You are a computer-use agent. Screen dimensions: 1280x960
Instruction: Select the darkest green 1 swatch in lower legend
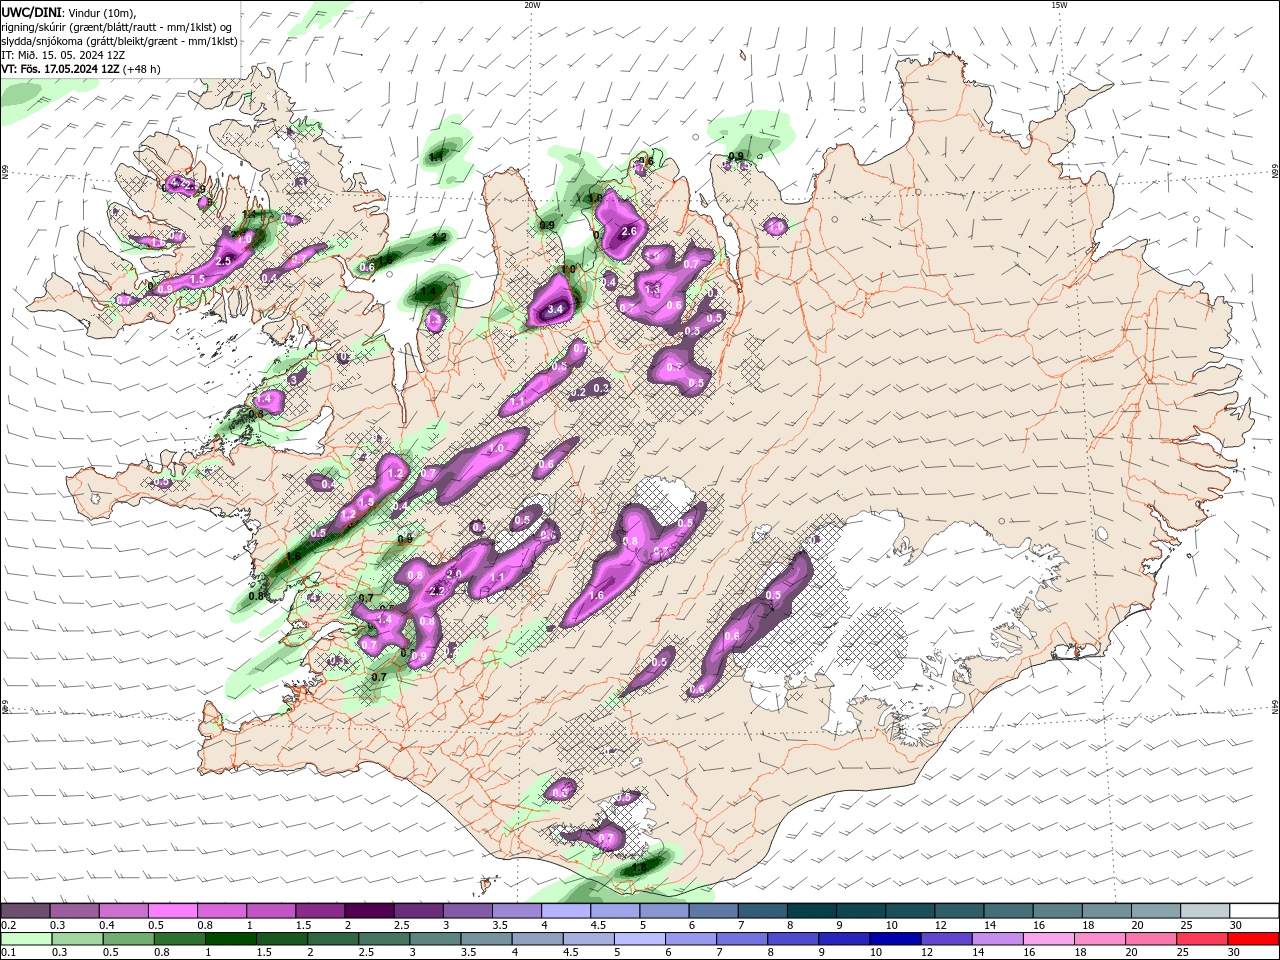(x=230, y=939)
